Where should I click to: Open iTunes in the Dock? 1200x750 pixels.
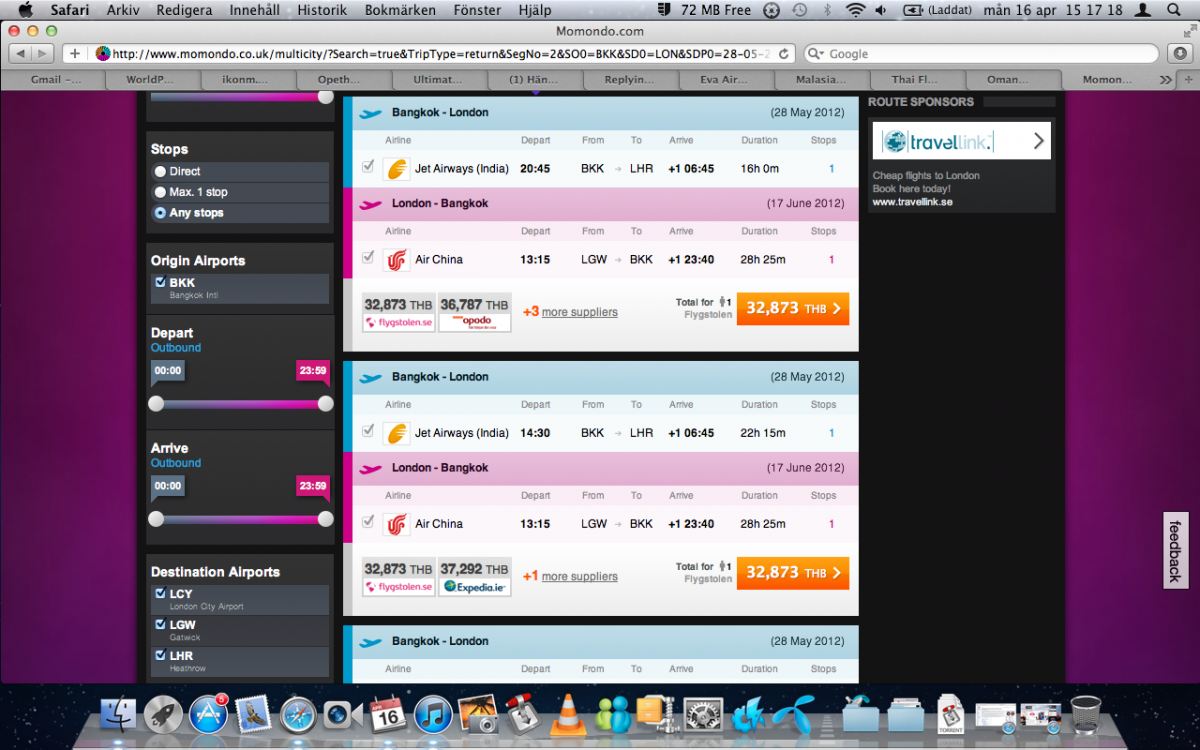coord(433,714)
